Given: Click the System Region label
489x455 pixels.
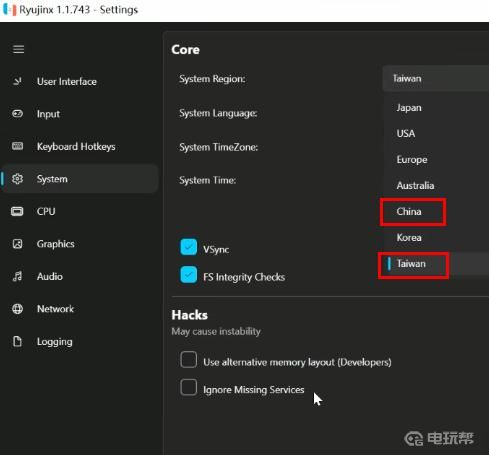Looking at the screenshot, I should point(212,79).
